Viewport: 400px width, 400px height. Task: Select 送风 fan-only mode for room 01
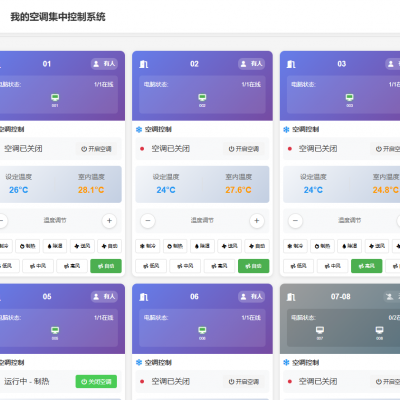tap(82, 246)
